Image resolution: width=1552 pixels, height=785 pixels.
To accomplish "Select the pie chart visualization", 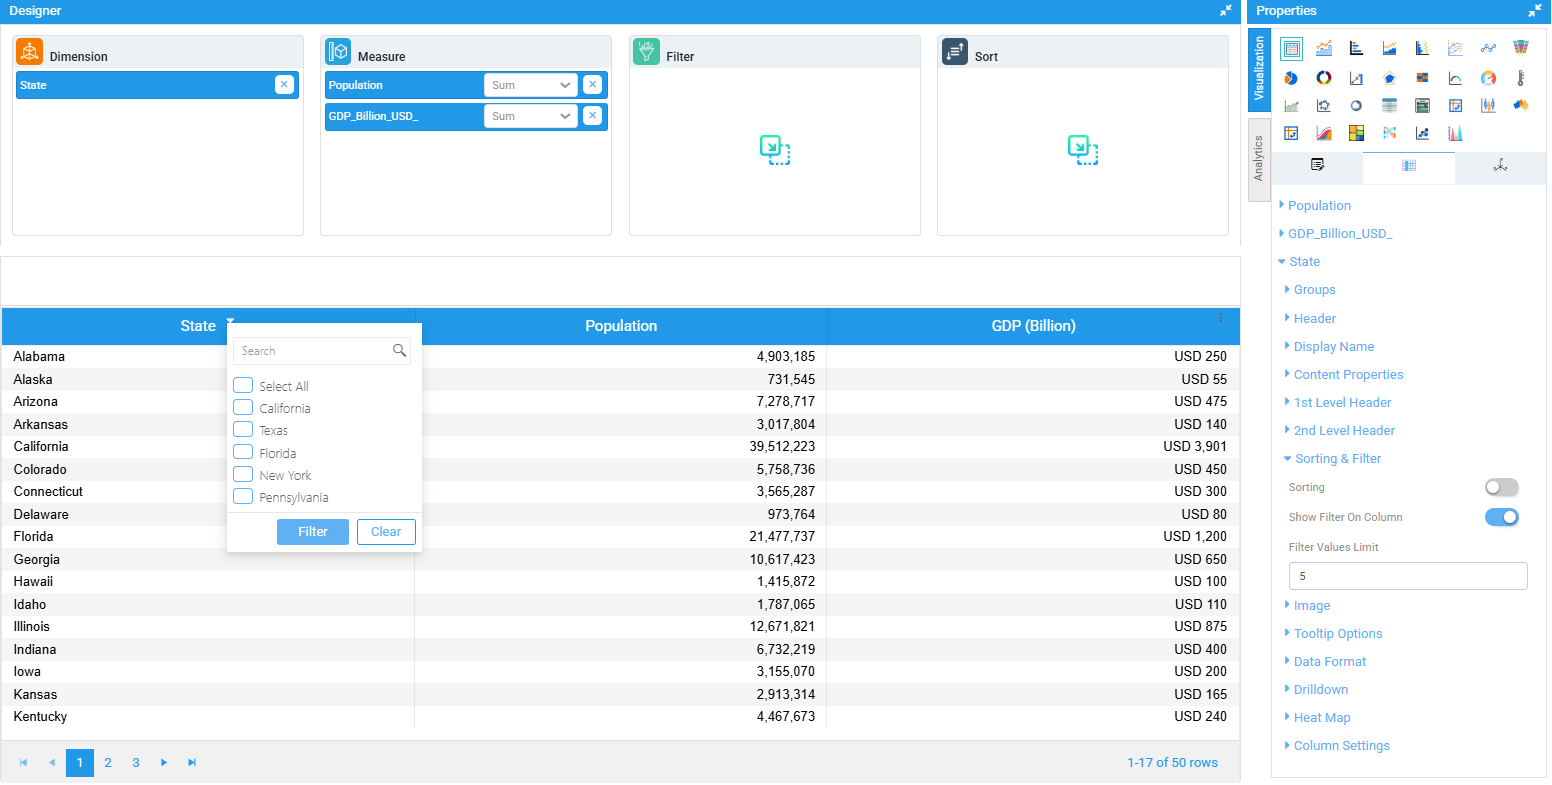I will [1291, 78].
